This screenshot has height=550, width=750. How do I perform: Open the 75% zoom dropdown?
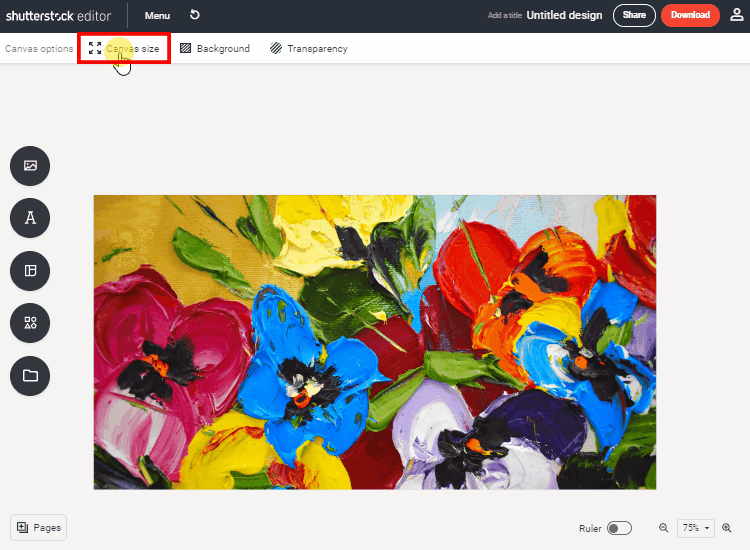click(695, 528)
